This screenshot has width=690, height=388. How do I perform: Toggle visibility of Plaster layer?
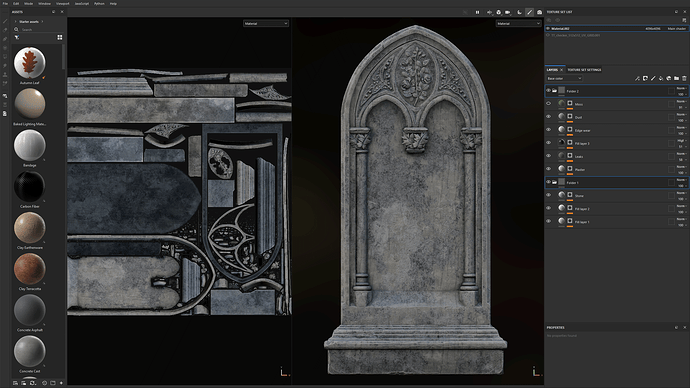(x=548, y=168)
